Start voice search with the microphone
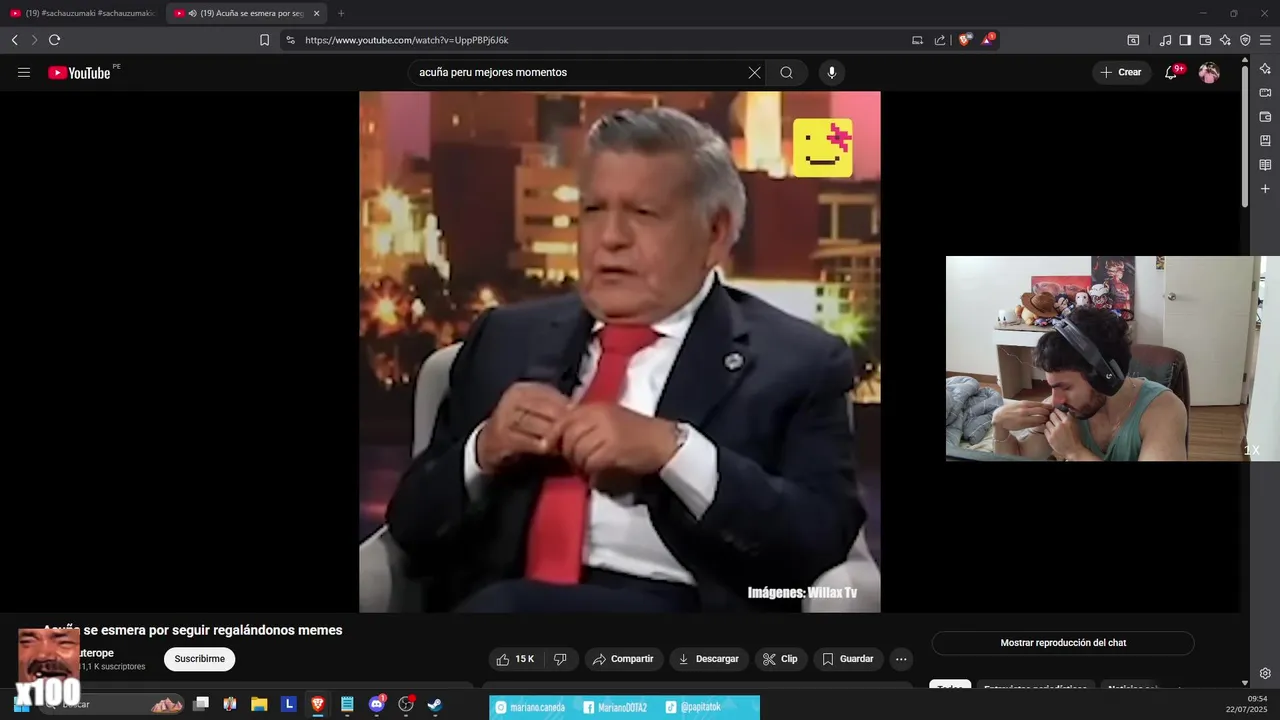The width and height of the screenshot is (1280, 720). pos(831,72)
